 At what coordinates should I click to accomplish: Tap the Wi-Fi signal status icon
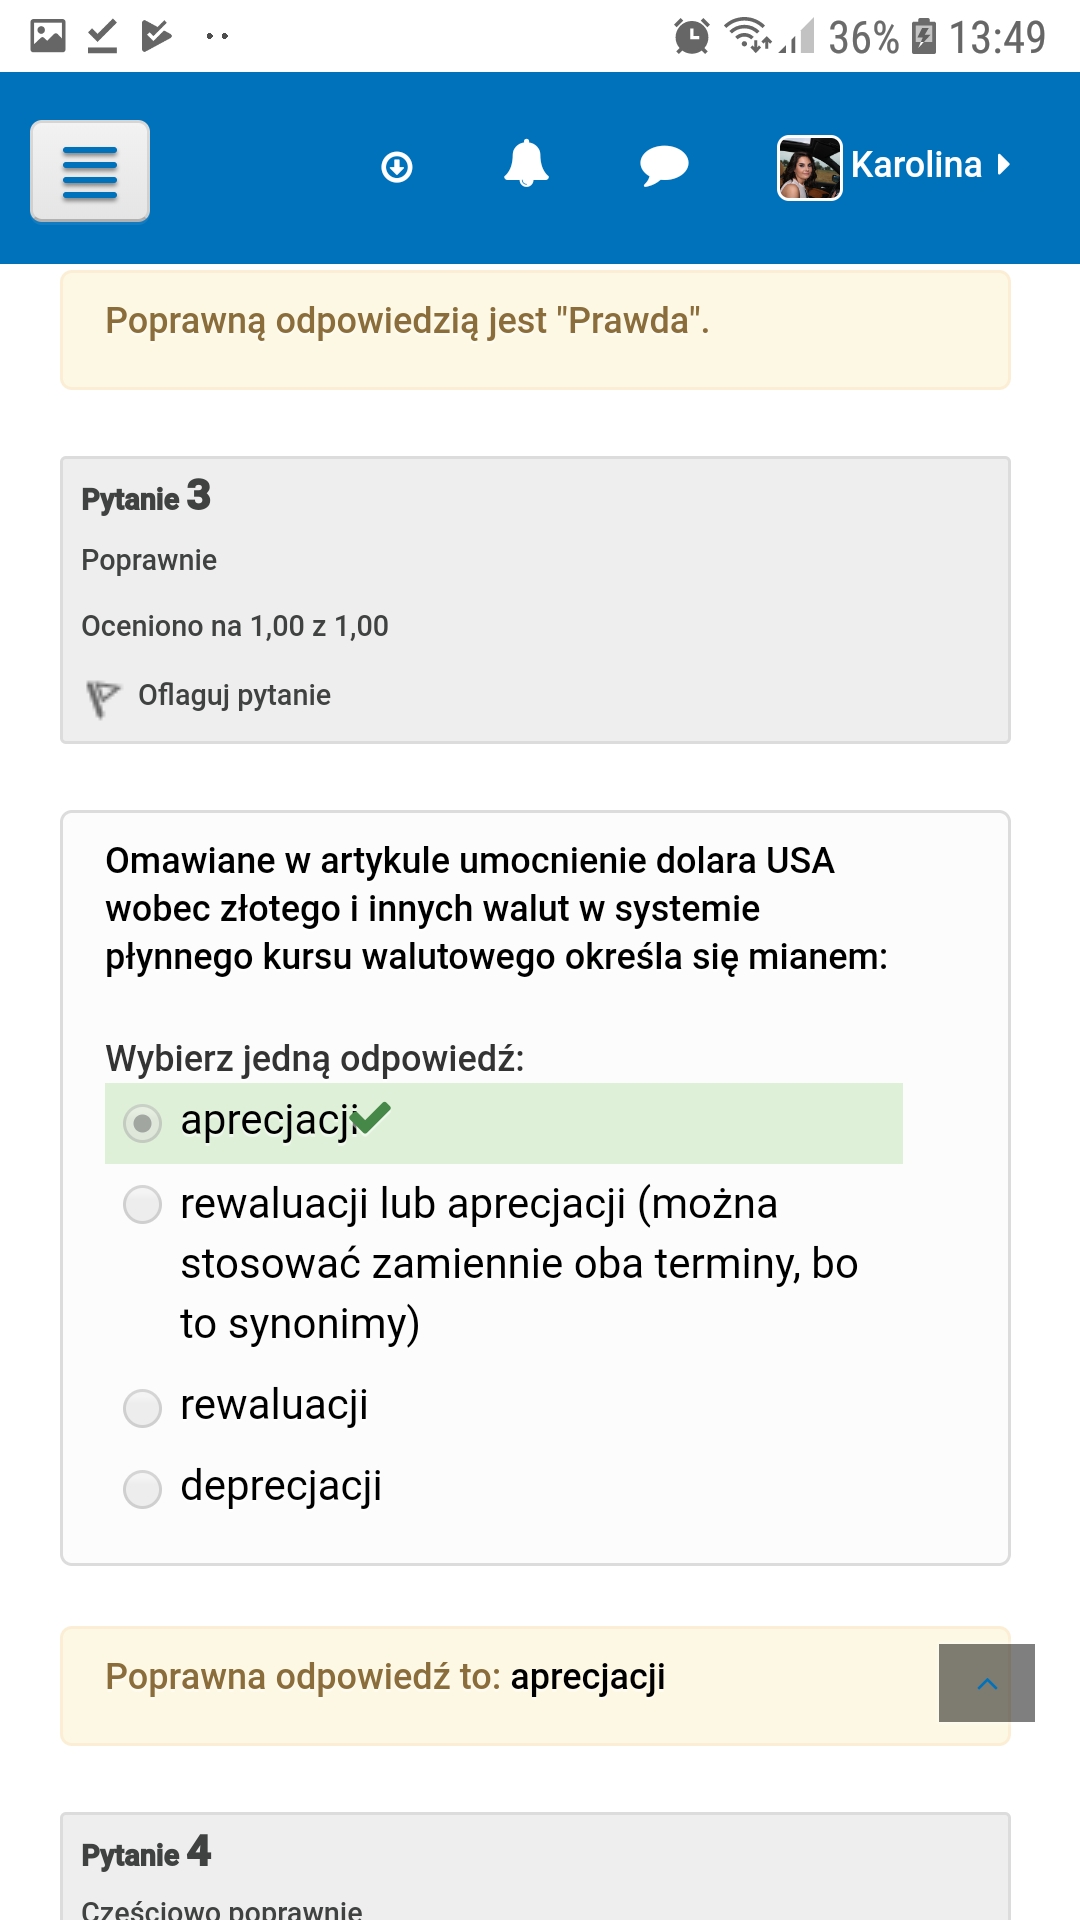[x=747, y=35]
